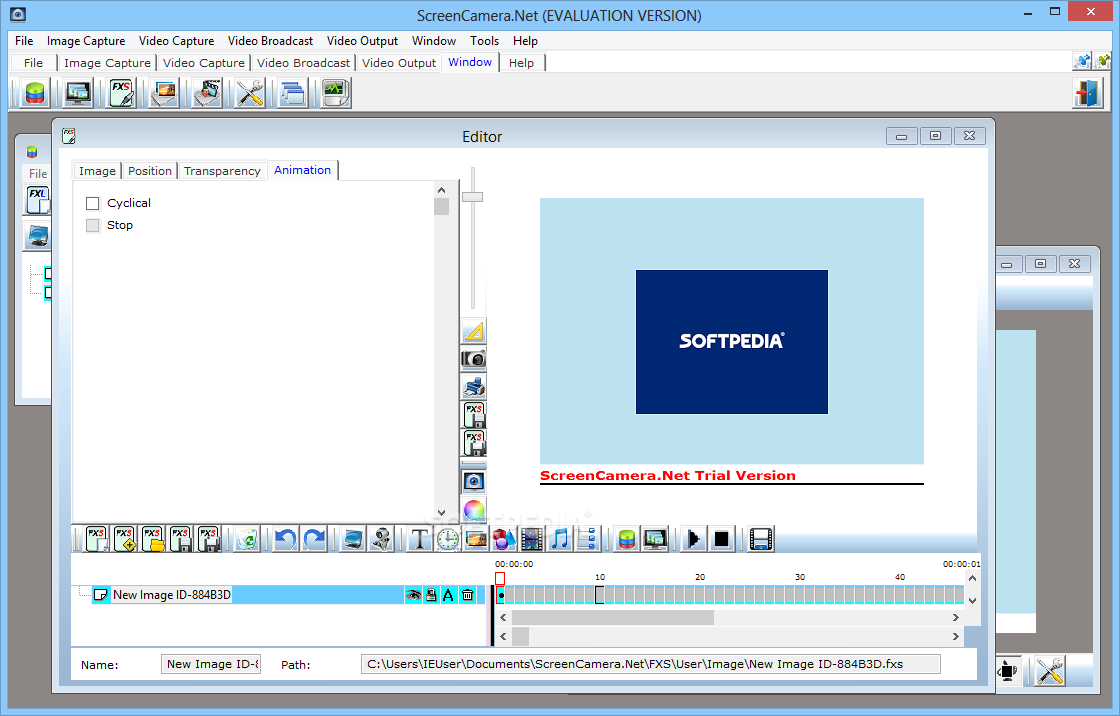Click the printer icon in vertical toolbar

click(474, 387)
